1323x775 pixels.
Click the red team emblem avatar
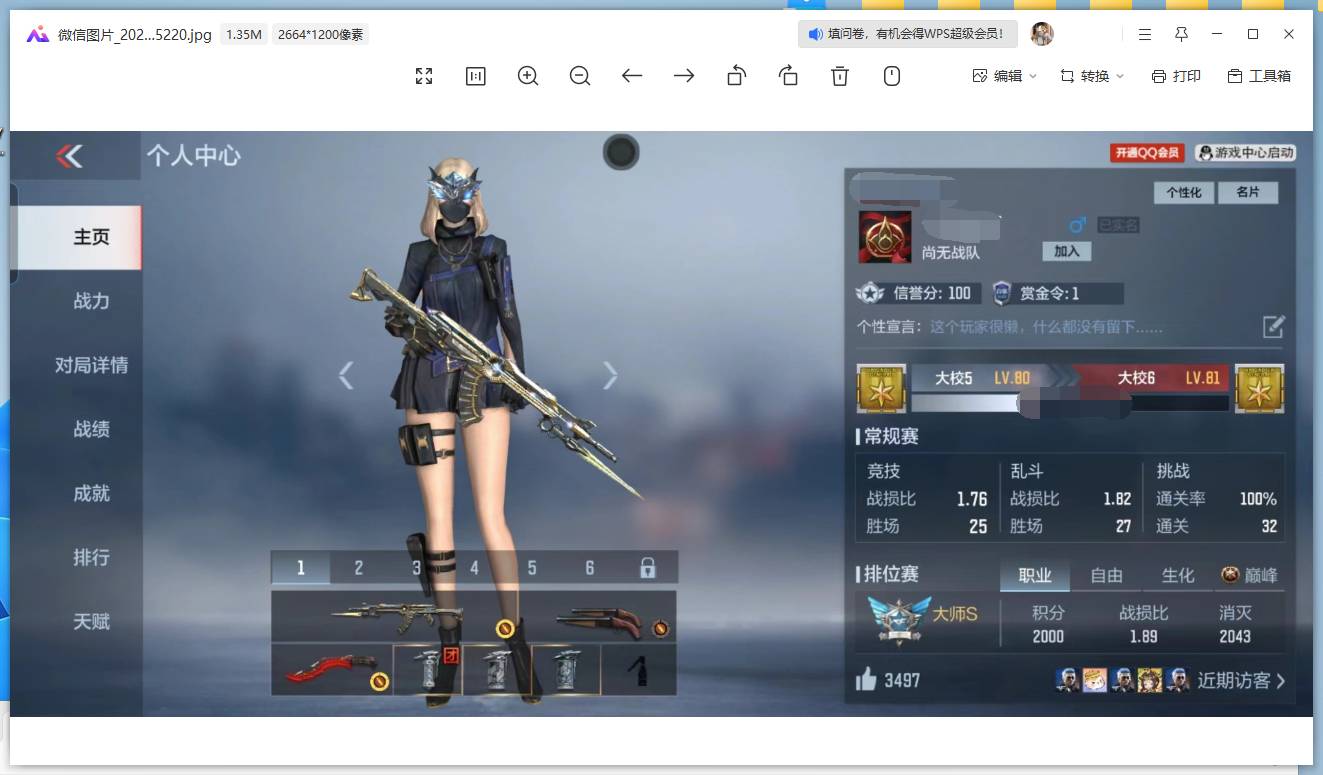(885, 237)
